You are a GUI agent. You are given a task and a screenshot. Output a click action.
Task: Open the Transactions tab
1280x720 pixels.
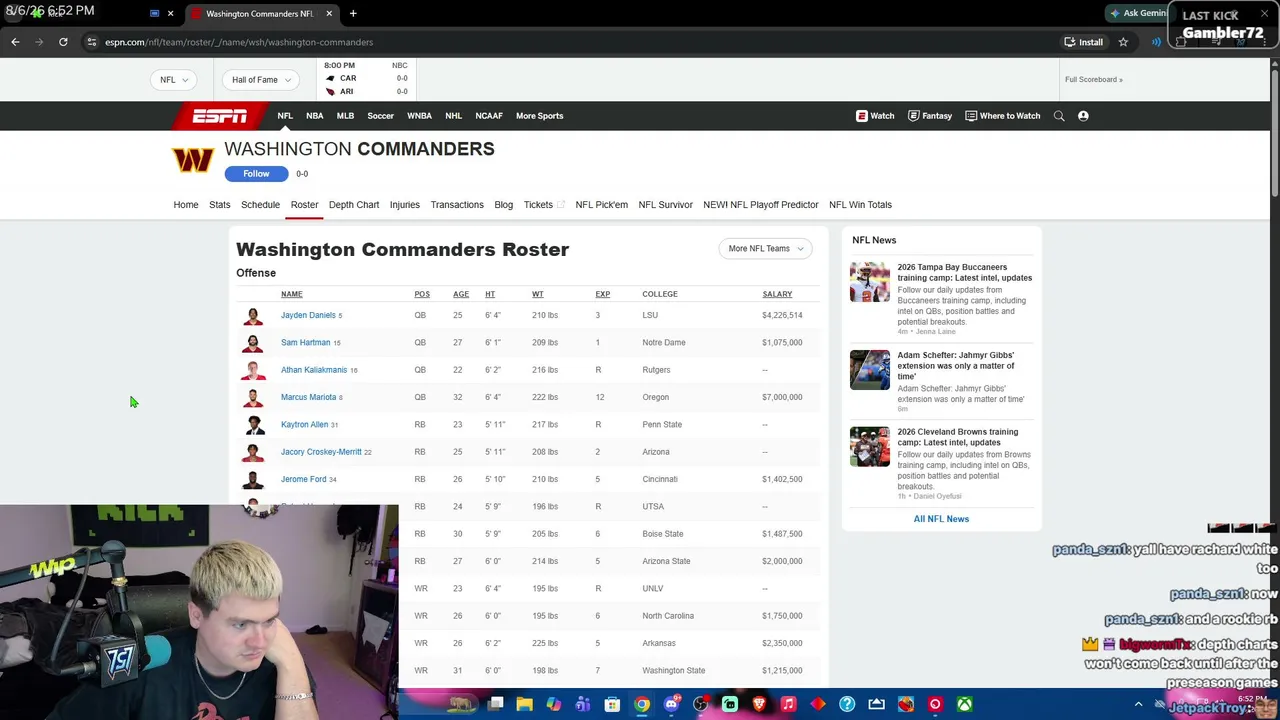pyautogui.click(x=457, y=205)
